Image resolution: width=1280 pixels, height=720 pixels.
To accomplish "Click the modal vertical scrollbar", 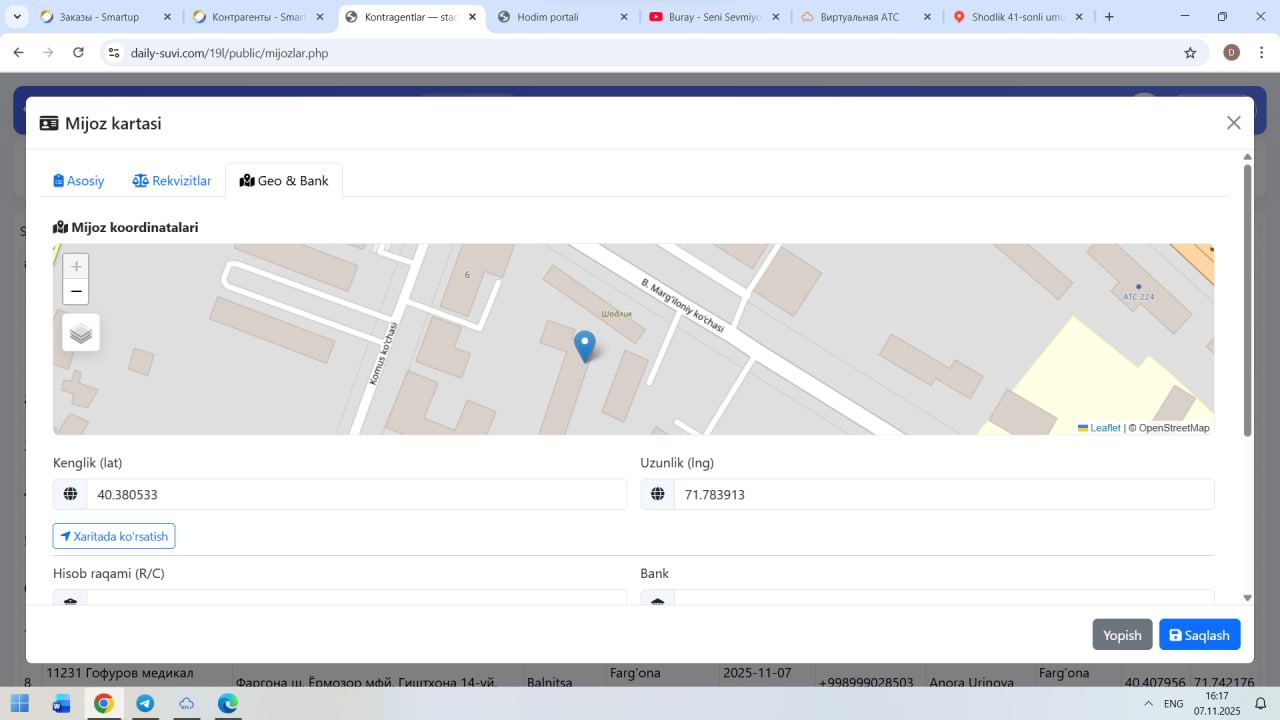I will coord(1247,300).
